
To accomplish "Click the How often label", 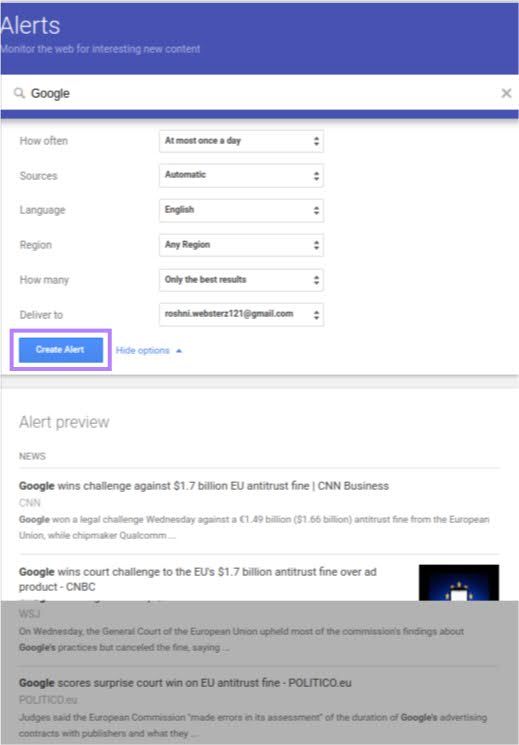I will [x=44, y=141].
